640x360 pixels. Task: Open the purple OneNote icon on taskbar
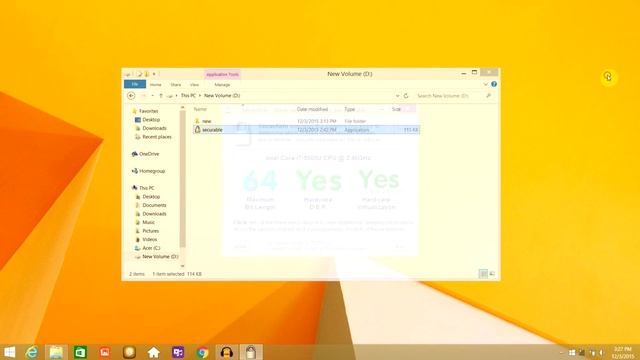178,352
